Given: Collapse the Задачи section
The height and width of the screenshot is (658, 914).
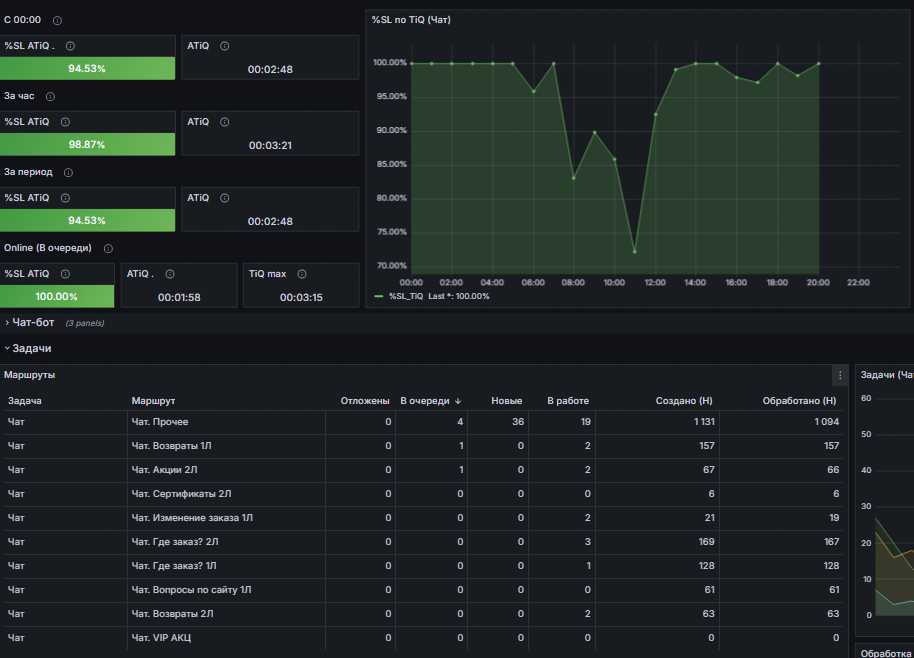Looking at the screenshot, I should point(31,349).
